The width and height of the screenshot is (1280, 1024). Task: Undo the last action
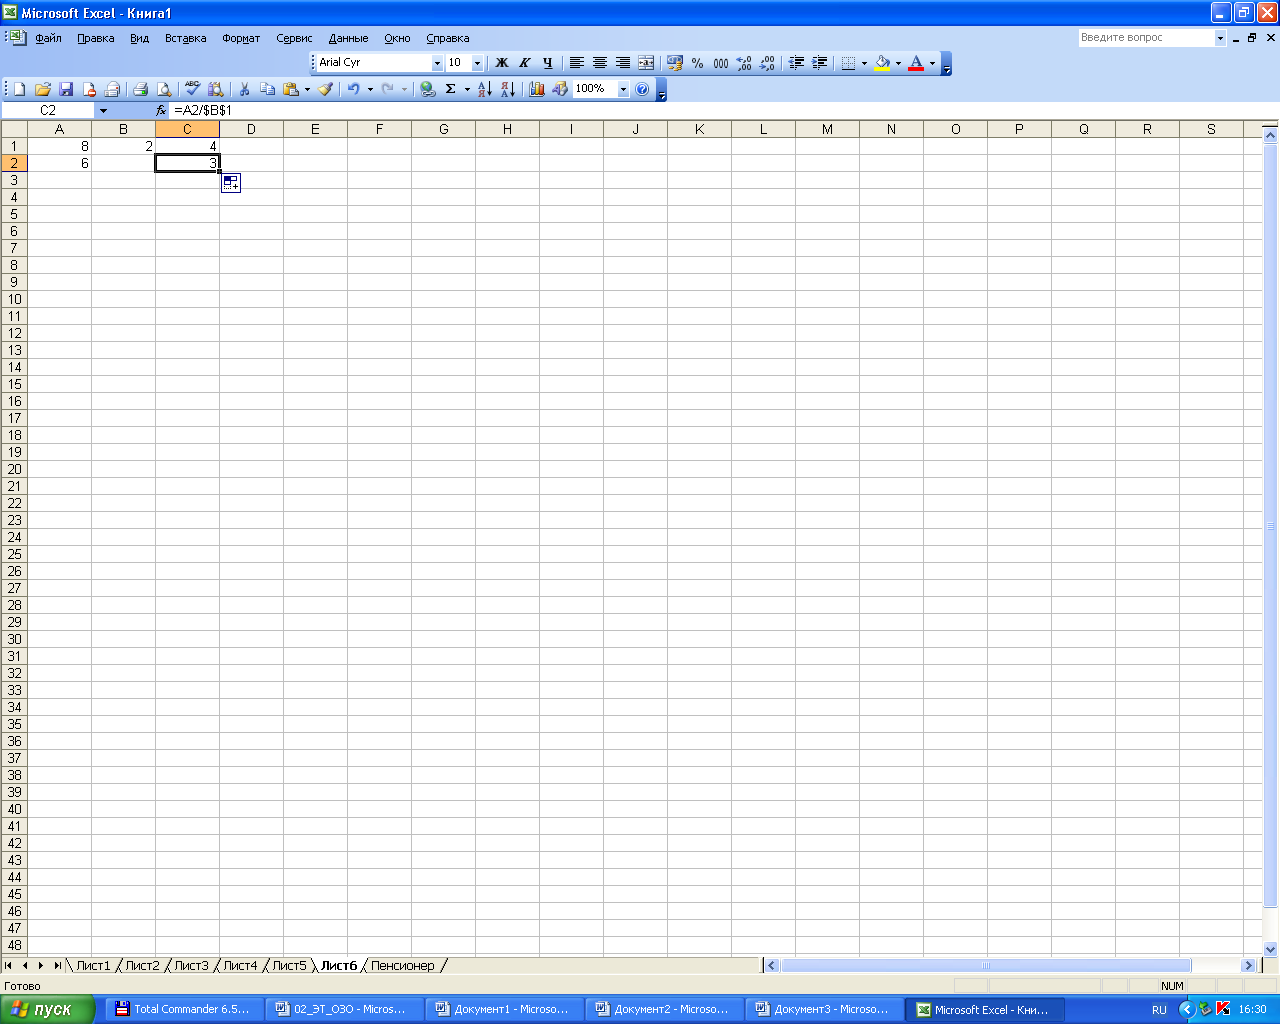(x=353, y=89)
